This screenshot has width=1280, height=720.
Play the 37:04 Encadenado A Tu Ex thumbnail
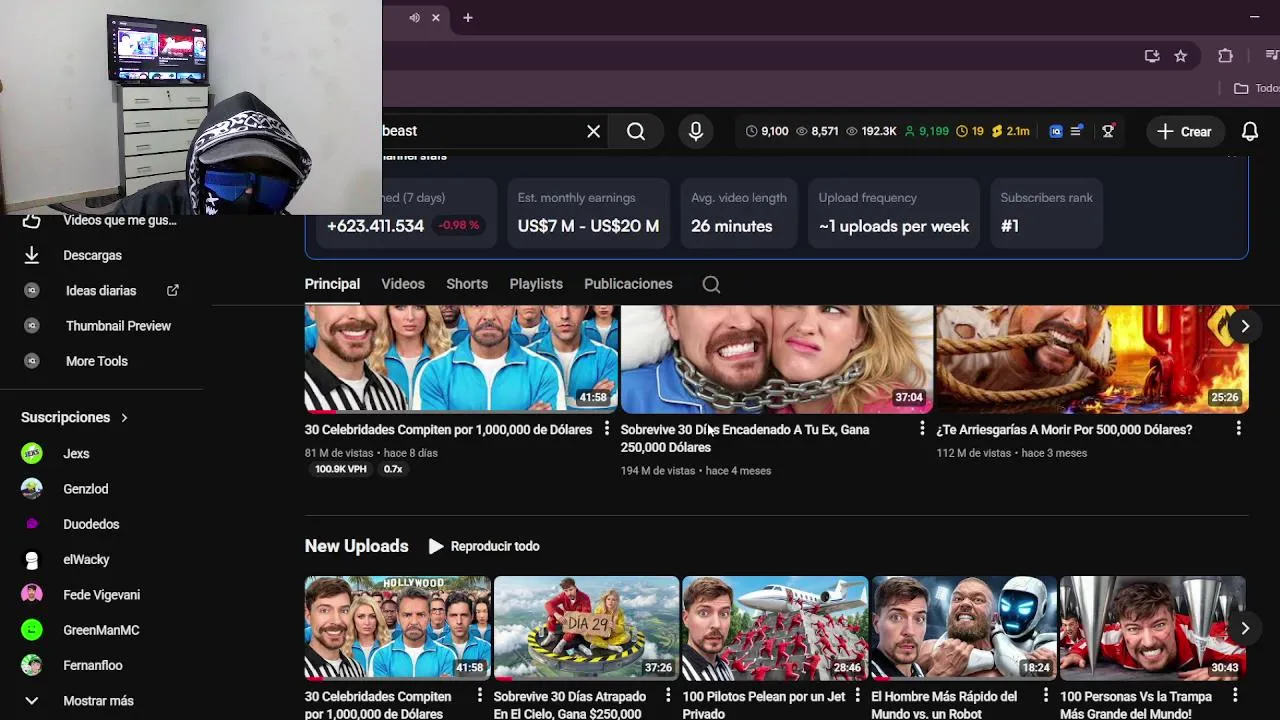pos(777,359)
